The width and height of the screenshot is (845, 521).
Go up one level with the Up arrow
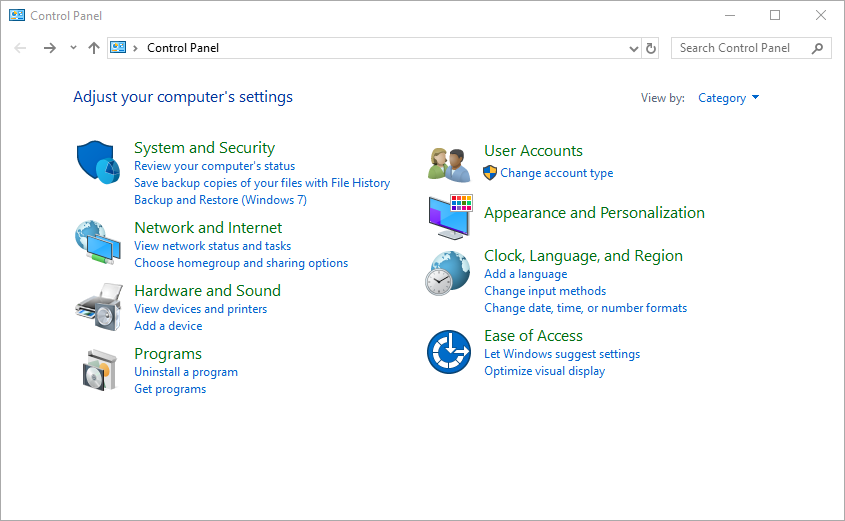click(94, 48)
